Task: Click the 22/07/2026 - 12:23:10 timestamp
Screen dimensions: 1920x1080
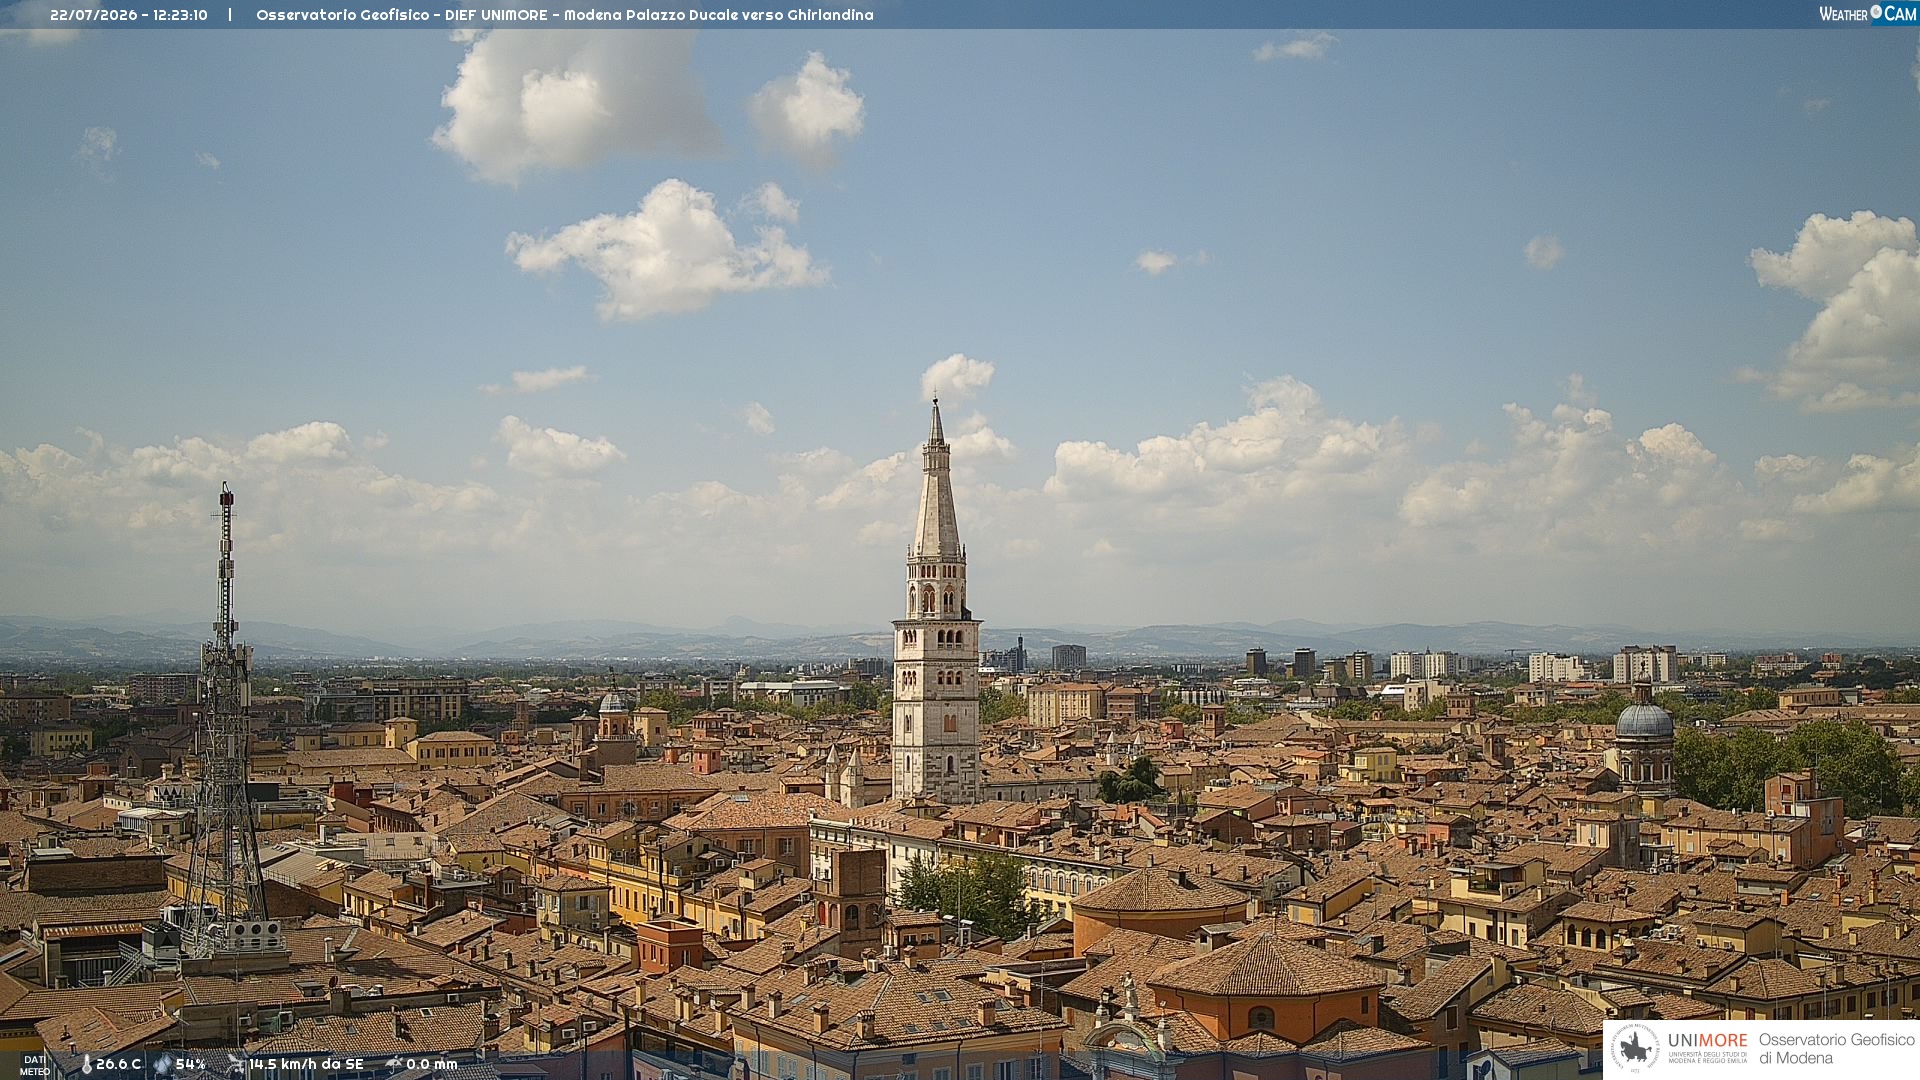Action: (x=129, y=15)
